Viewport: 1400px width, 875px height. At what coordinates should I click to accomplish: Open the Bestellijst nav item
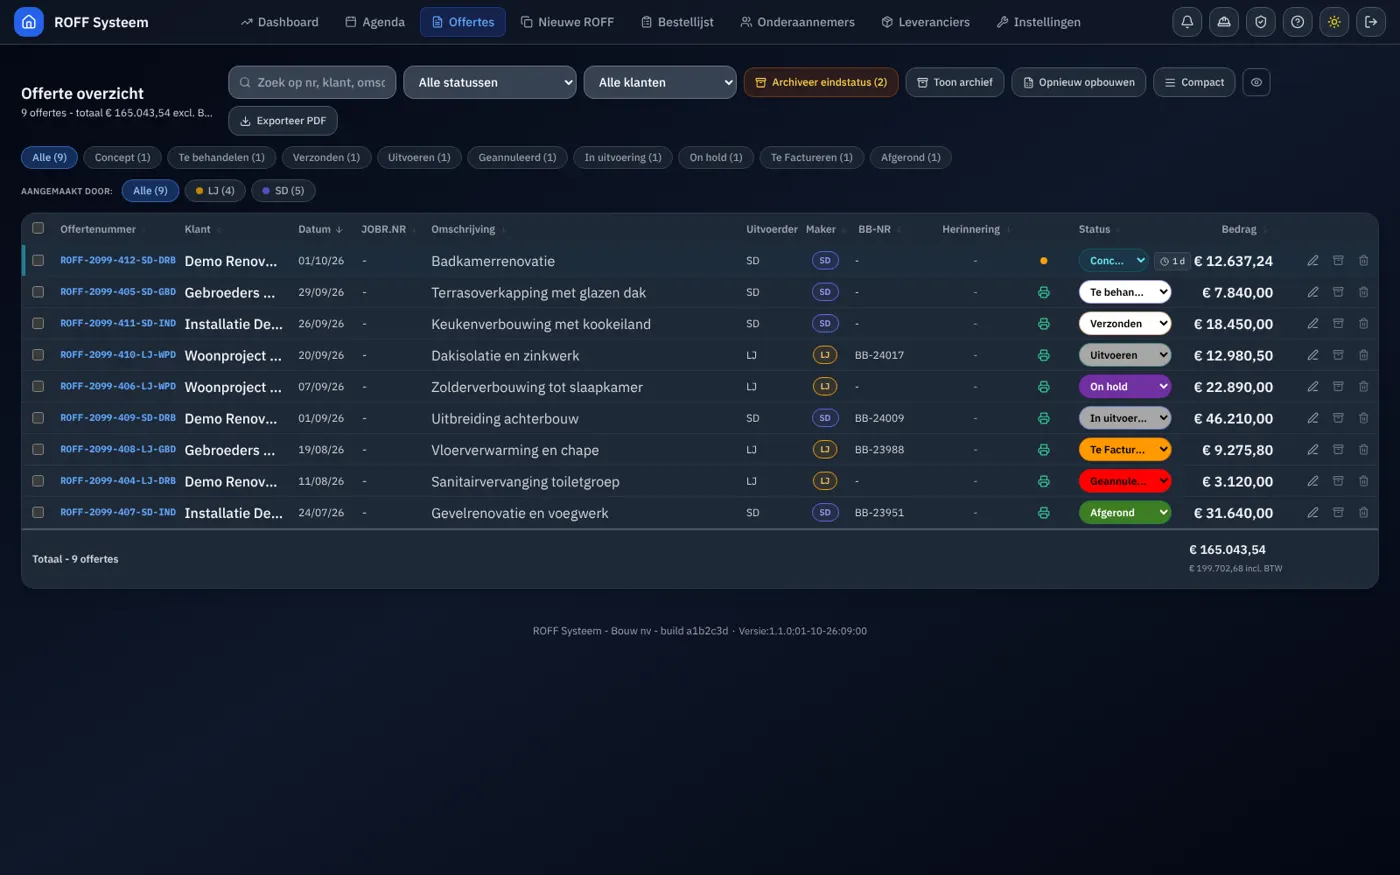pyautogui.click(x=677, y=22)
